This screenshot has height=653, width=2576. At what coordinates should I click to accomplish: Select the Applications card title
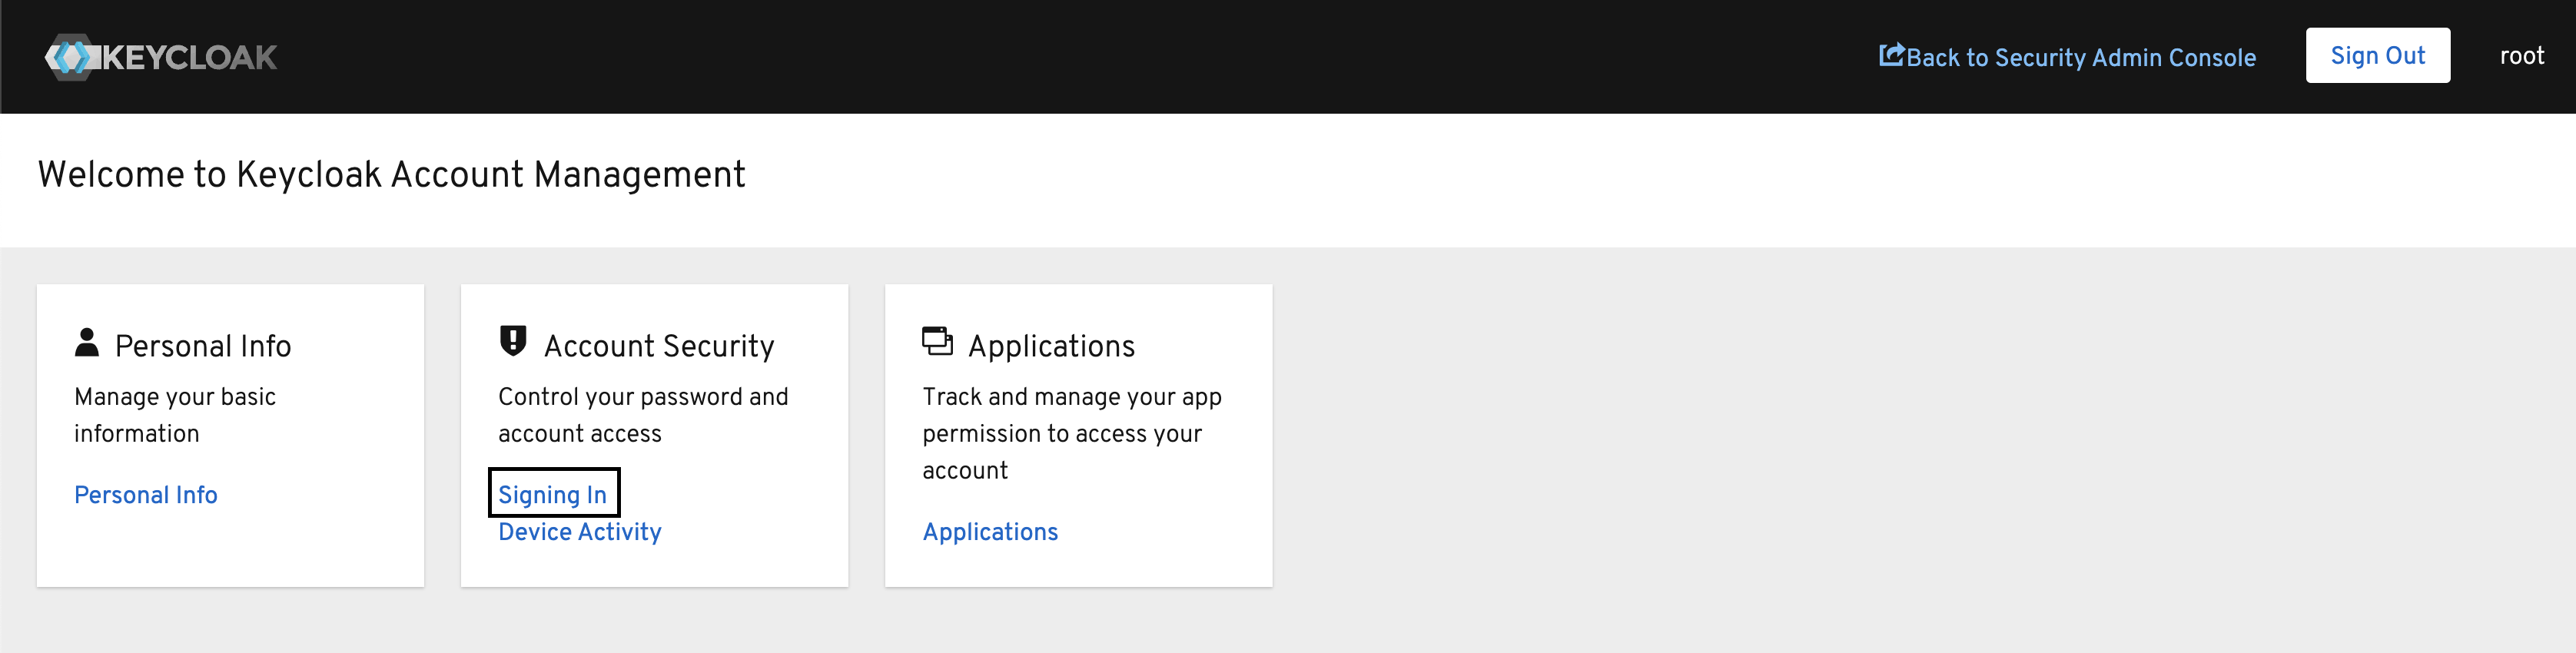point(1051,346)
